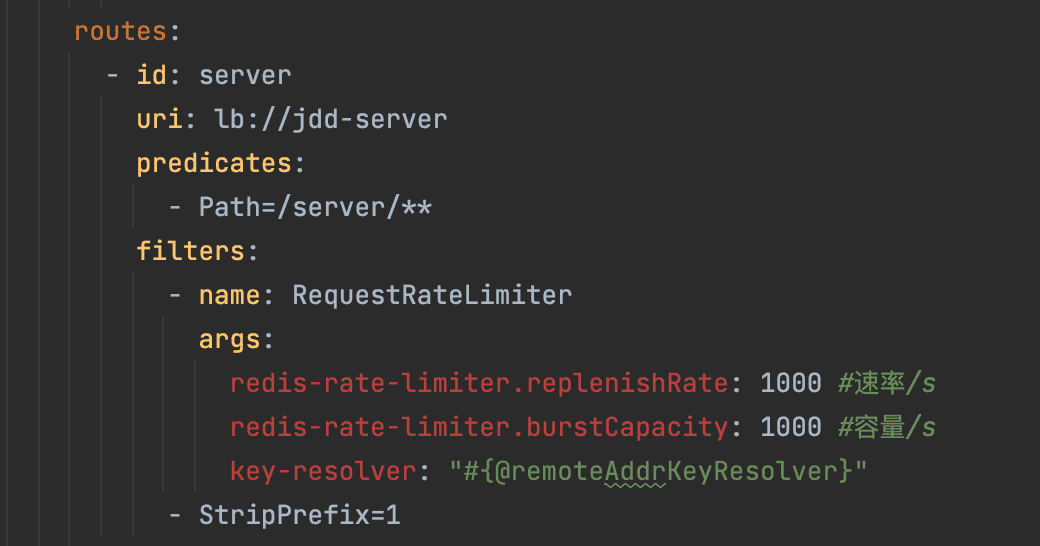This screenshot has height=546, width=1040.
Task: Click the '#速率/s' comment
Action: tap(887, 383)
